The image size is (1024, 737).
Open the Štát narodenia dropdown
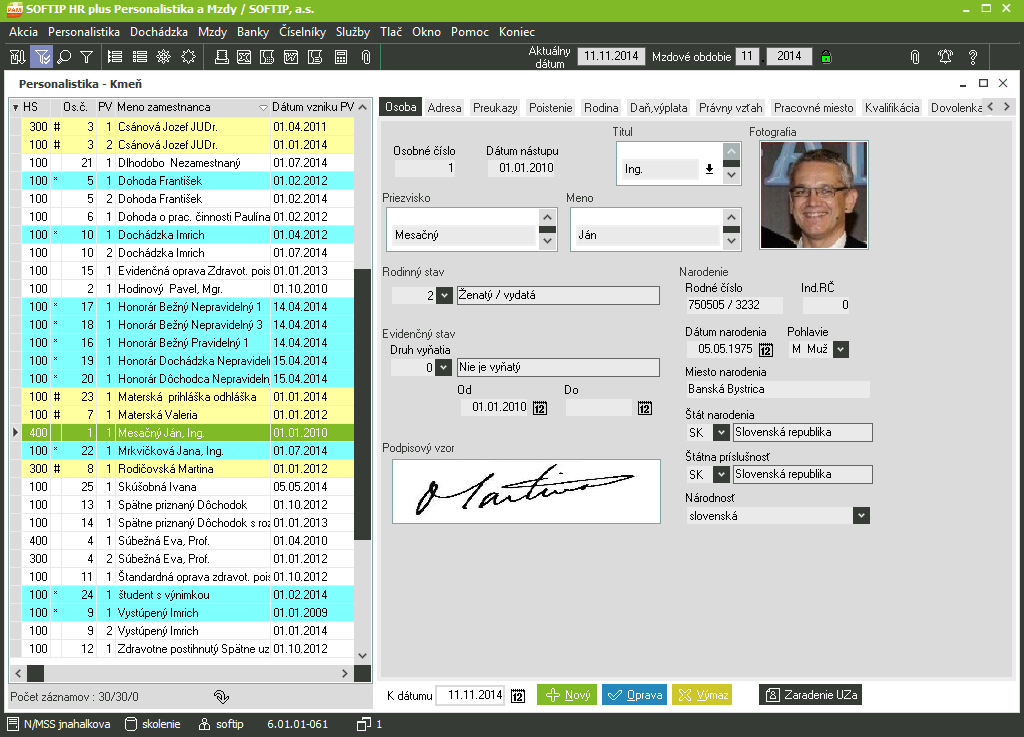(x=720, y=433)
